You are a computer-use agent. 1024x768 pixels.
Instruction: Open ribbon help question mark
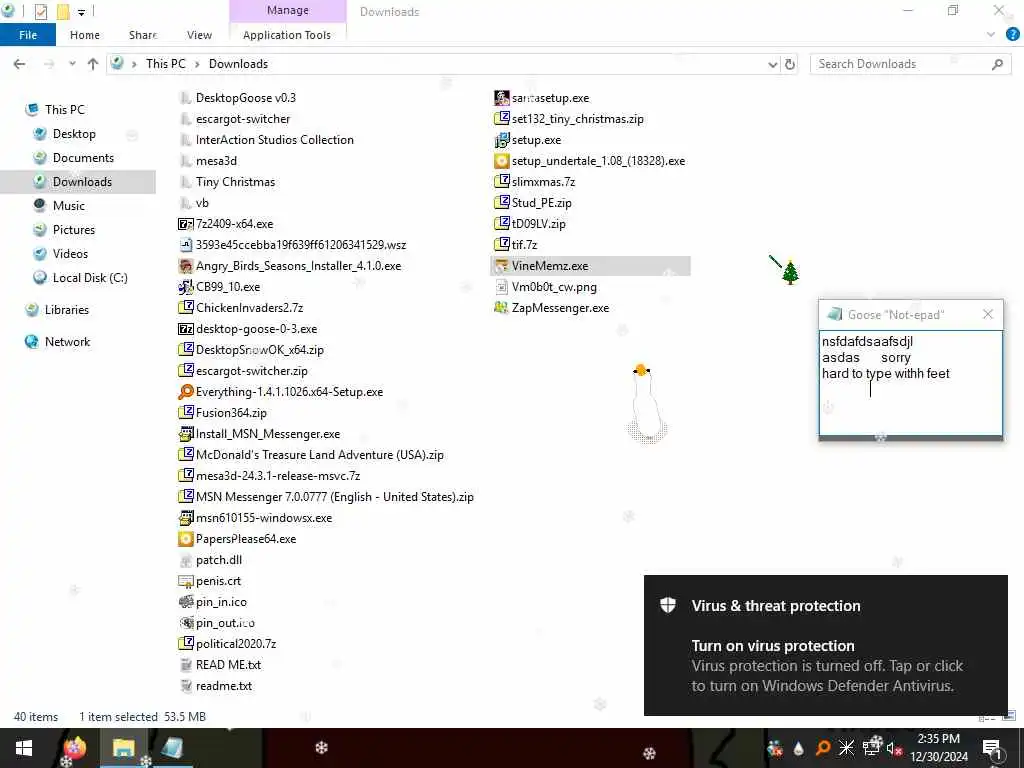point(1013,35)
